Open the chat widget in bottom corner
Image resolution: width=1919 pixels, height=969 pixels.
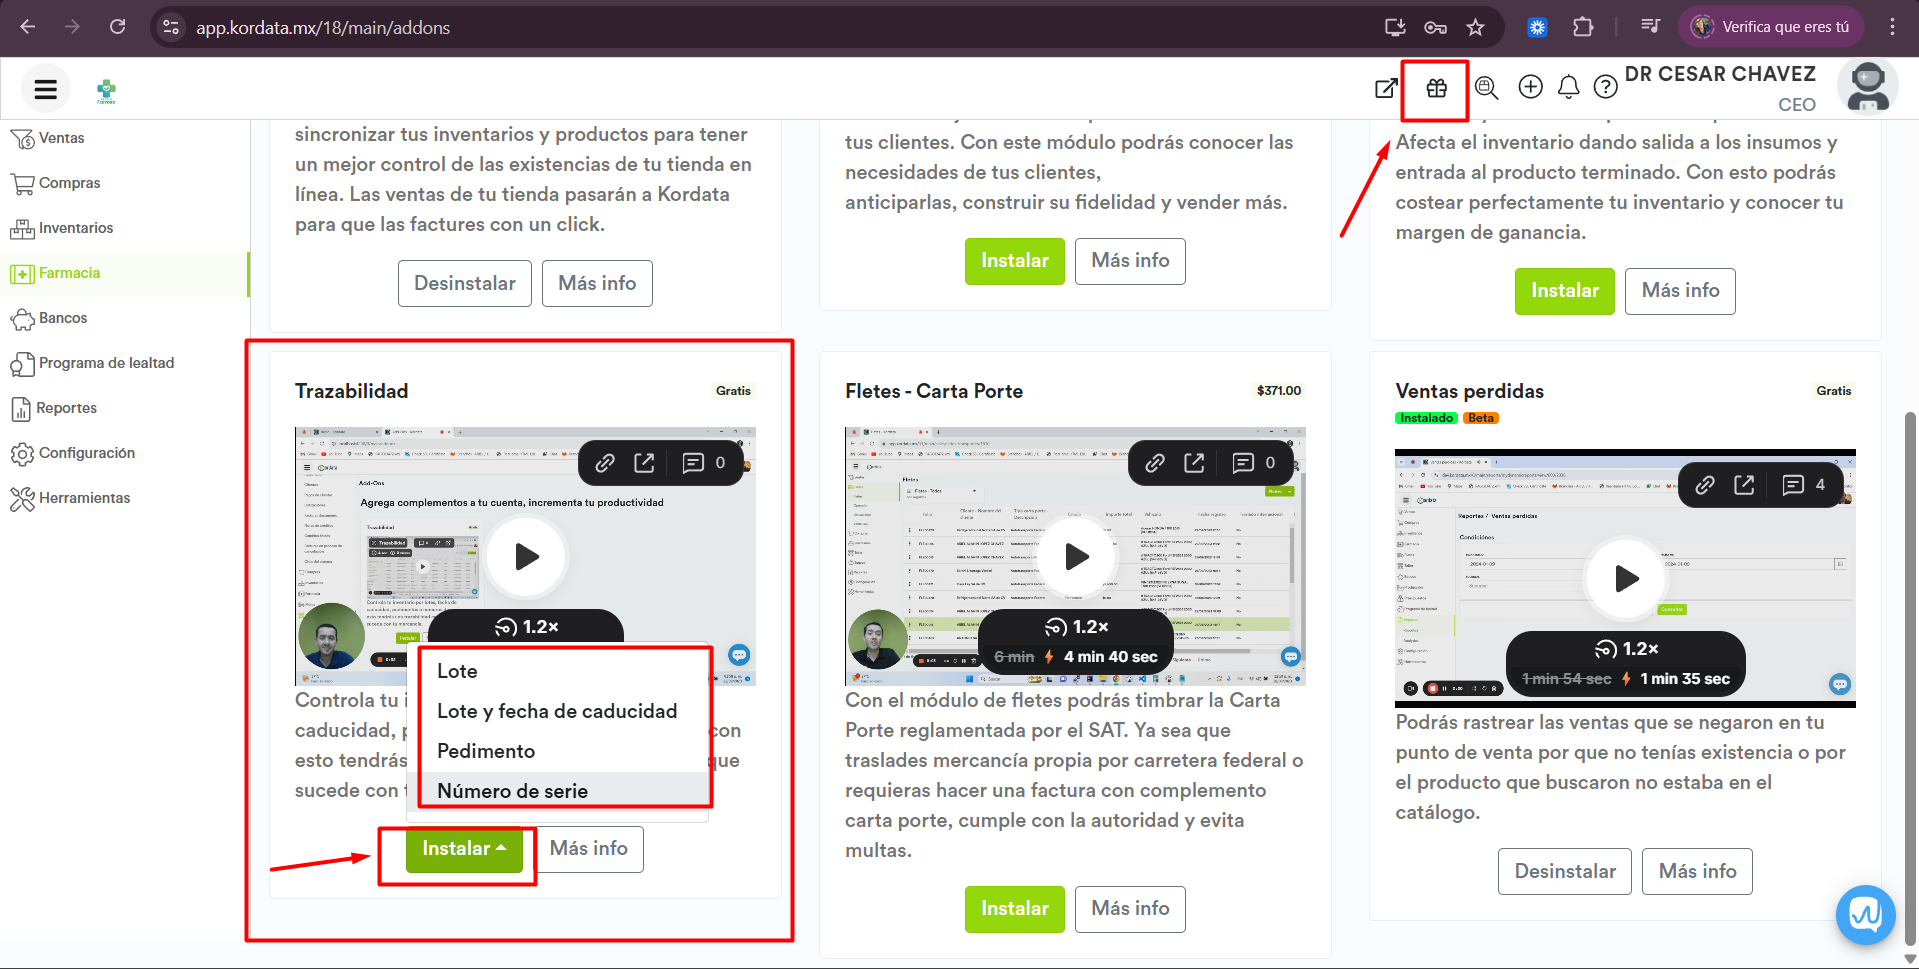(1865, 914)
